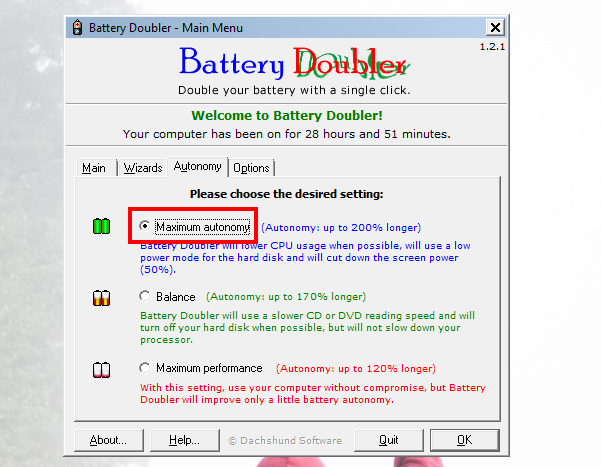Click the version number 1.2.1
Viewport: 601px width, 467px height.
click(492, 47)
